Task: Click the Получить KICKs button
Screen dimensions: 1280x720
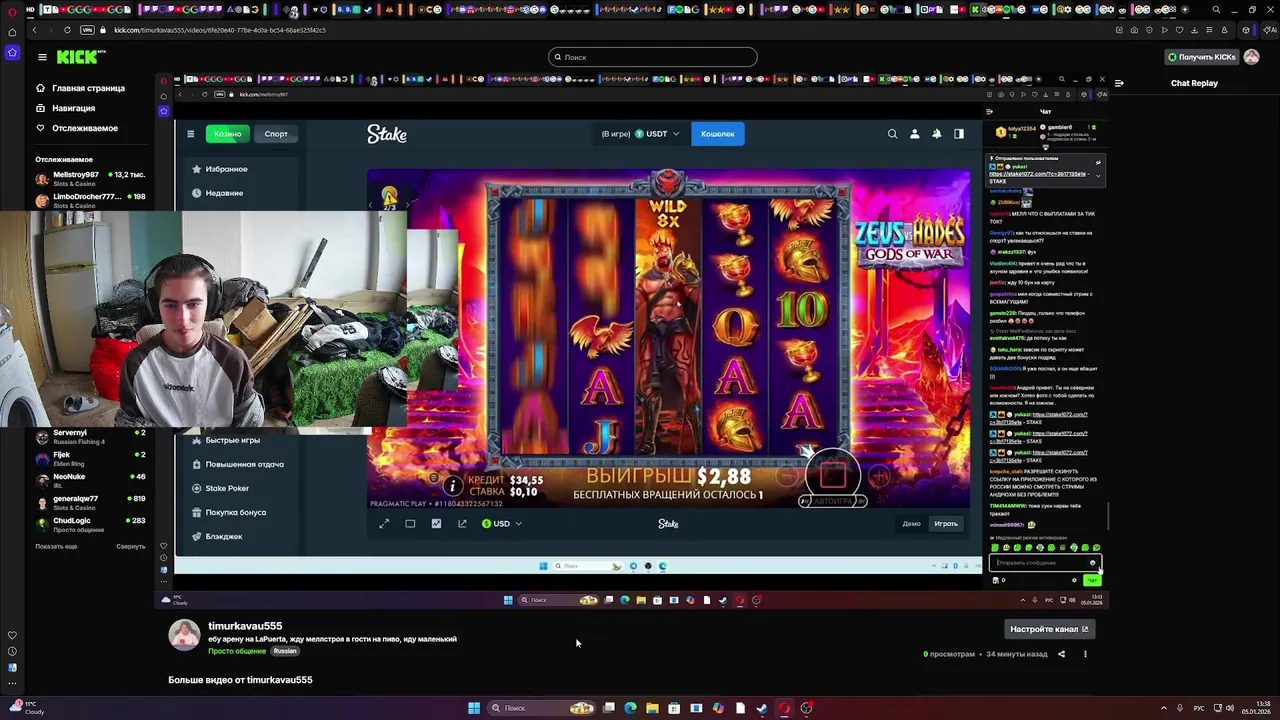Action: [x=1201, y=57]
